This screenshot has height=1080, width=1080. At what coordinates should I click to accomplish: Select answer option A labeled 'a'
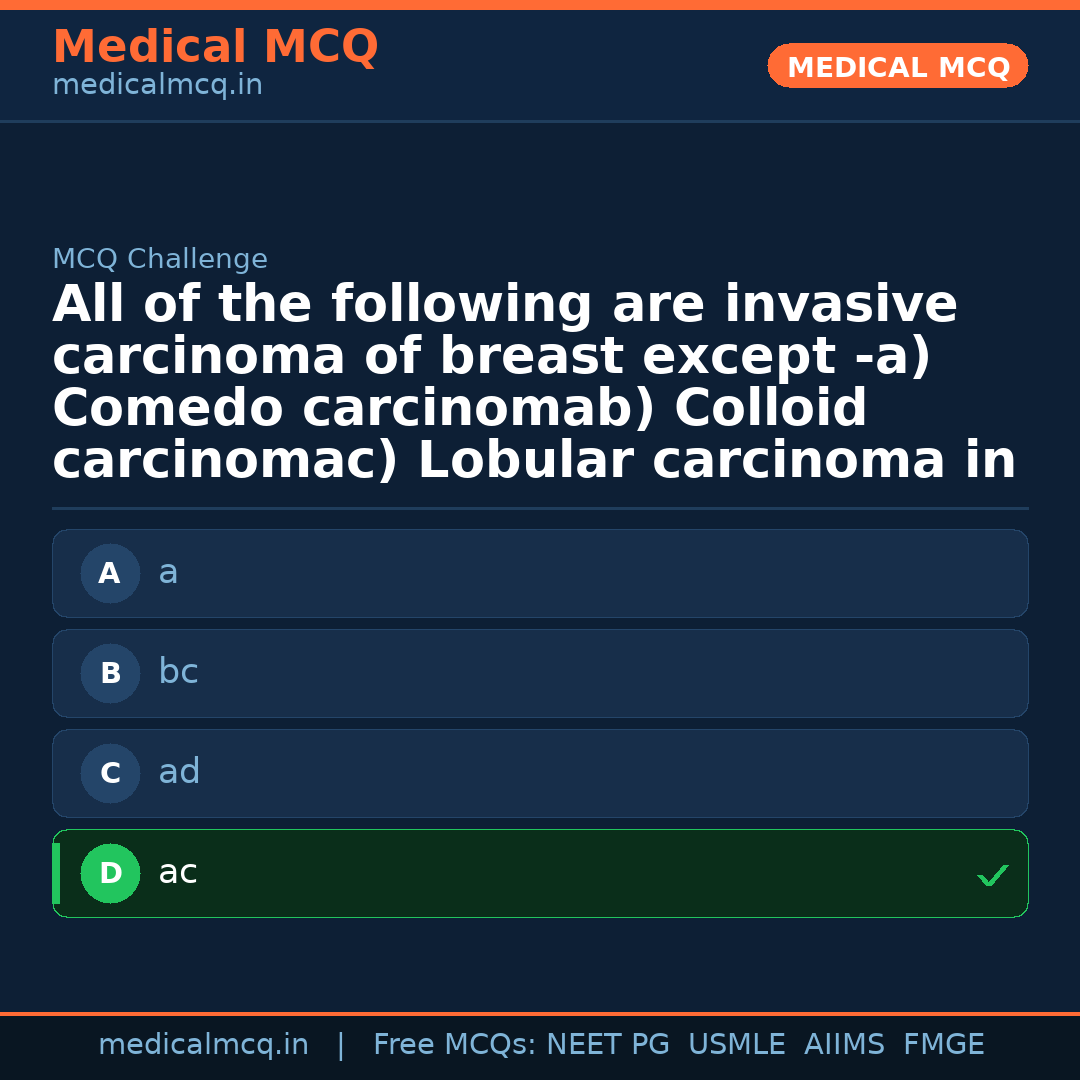[x=540, y=573]
